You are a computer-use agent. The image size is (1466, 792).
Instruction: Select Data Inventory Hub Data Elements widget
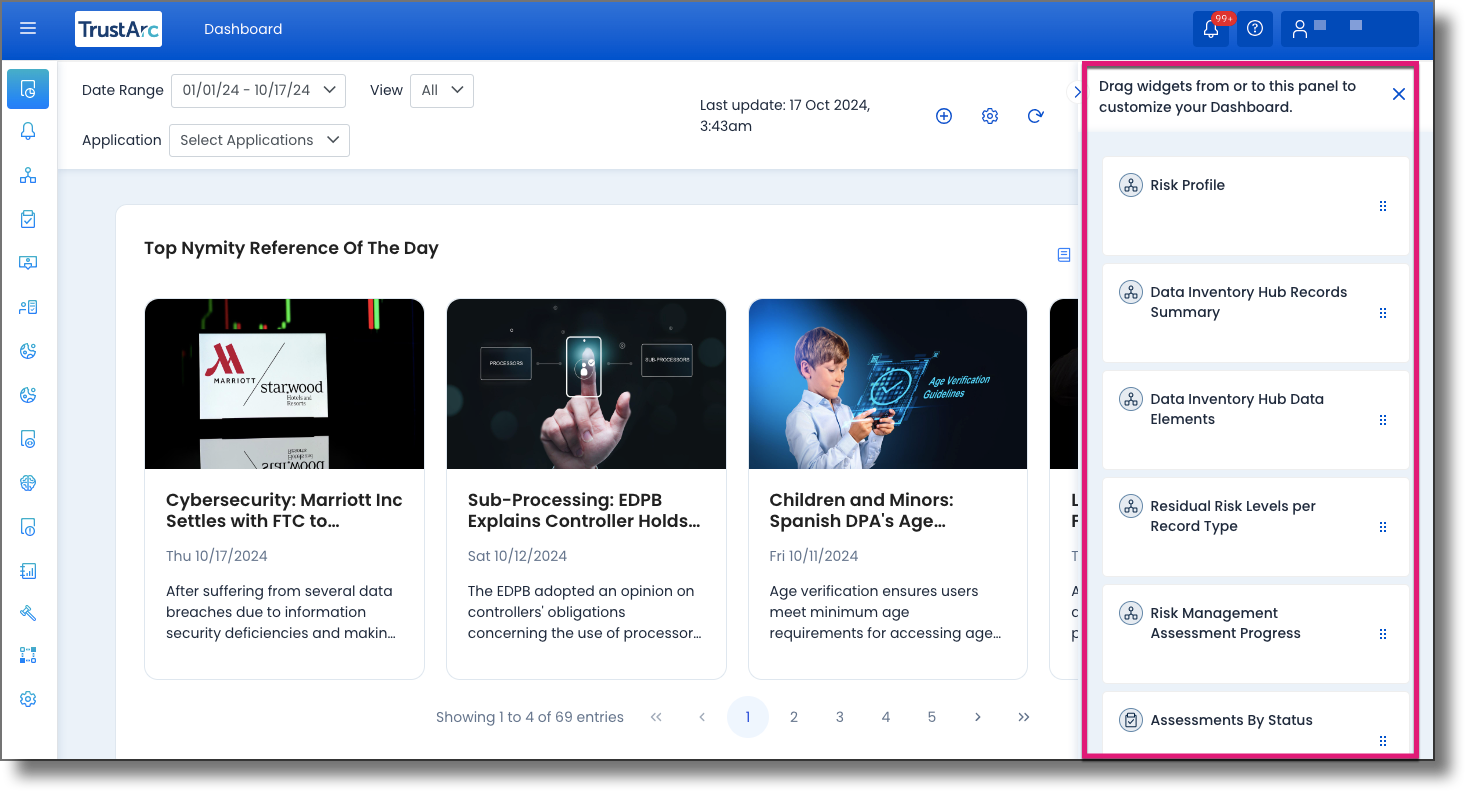(1256, 419)
